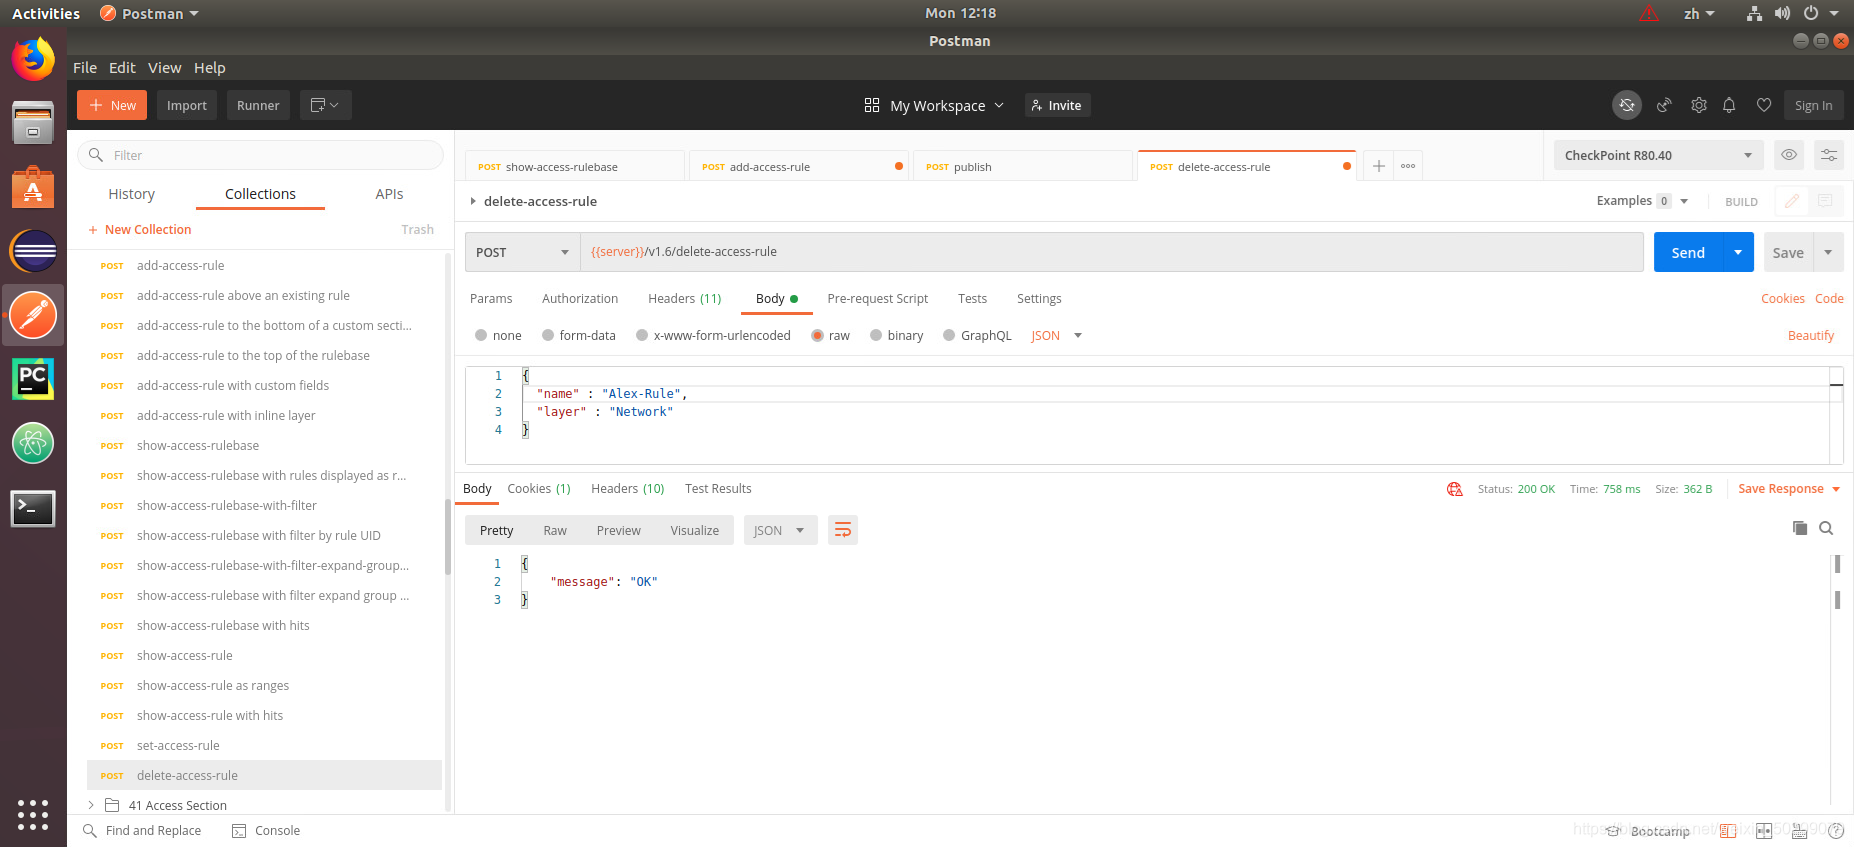The width and height of the screenshot is (1854, 847).
Task: Launch PyCharm from the dock
Action: 33,379
